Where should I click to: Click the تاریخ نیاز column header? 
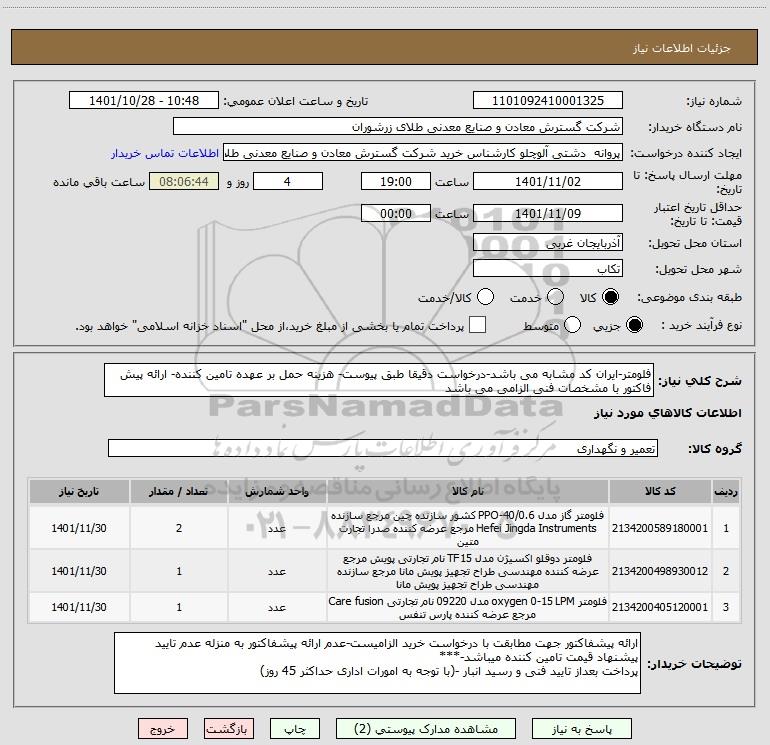tap(79, 491)
